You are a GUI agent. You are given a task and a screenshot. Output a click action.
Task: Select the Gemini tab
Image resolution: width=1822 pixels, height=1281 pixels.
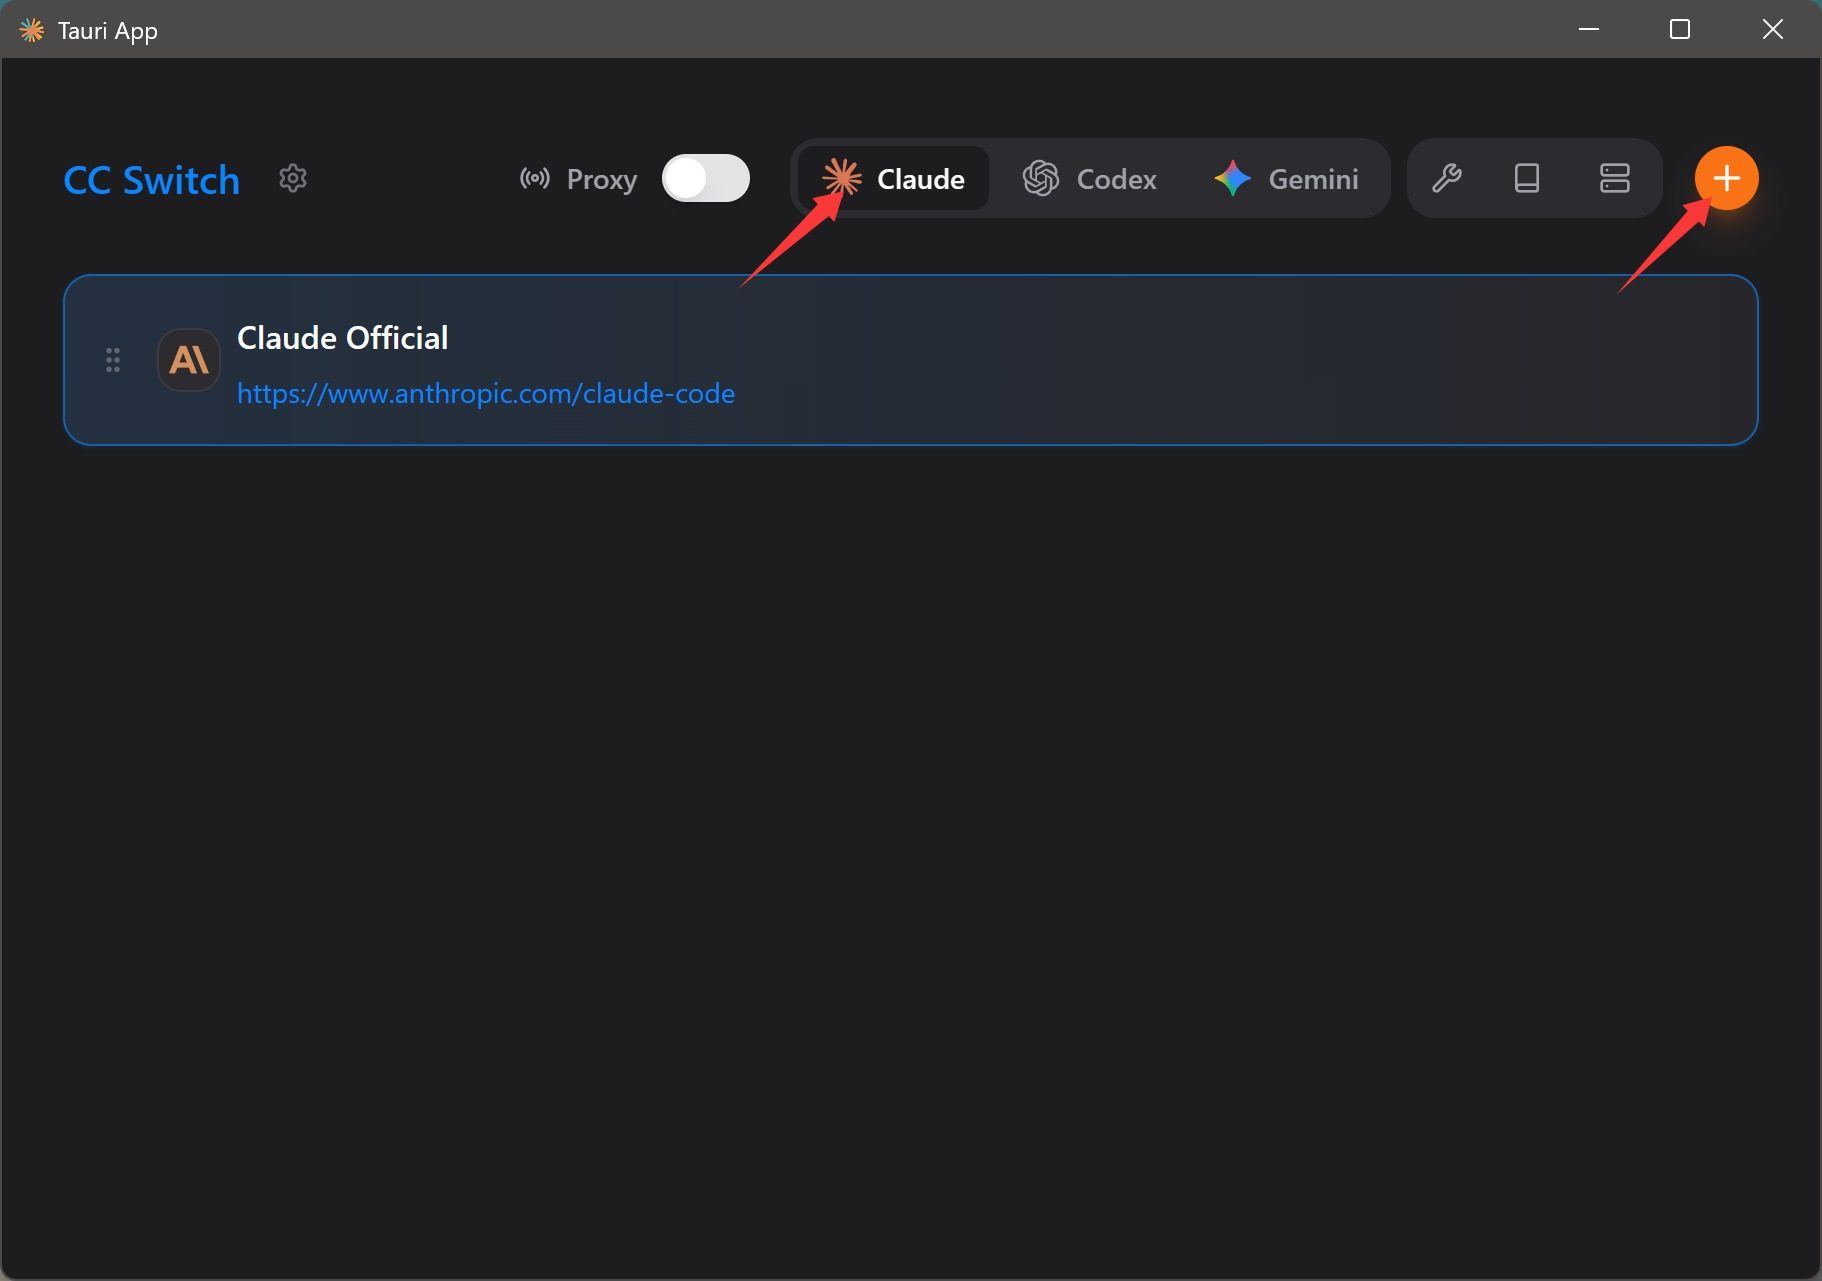(1286, 179)
